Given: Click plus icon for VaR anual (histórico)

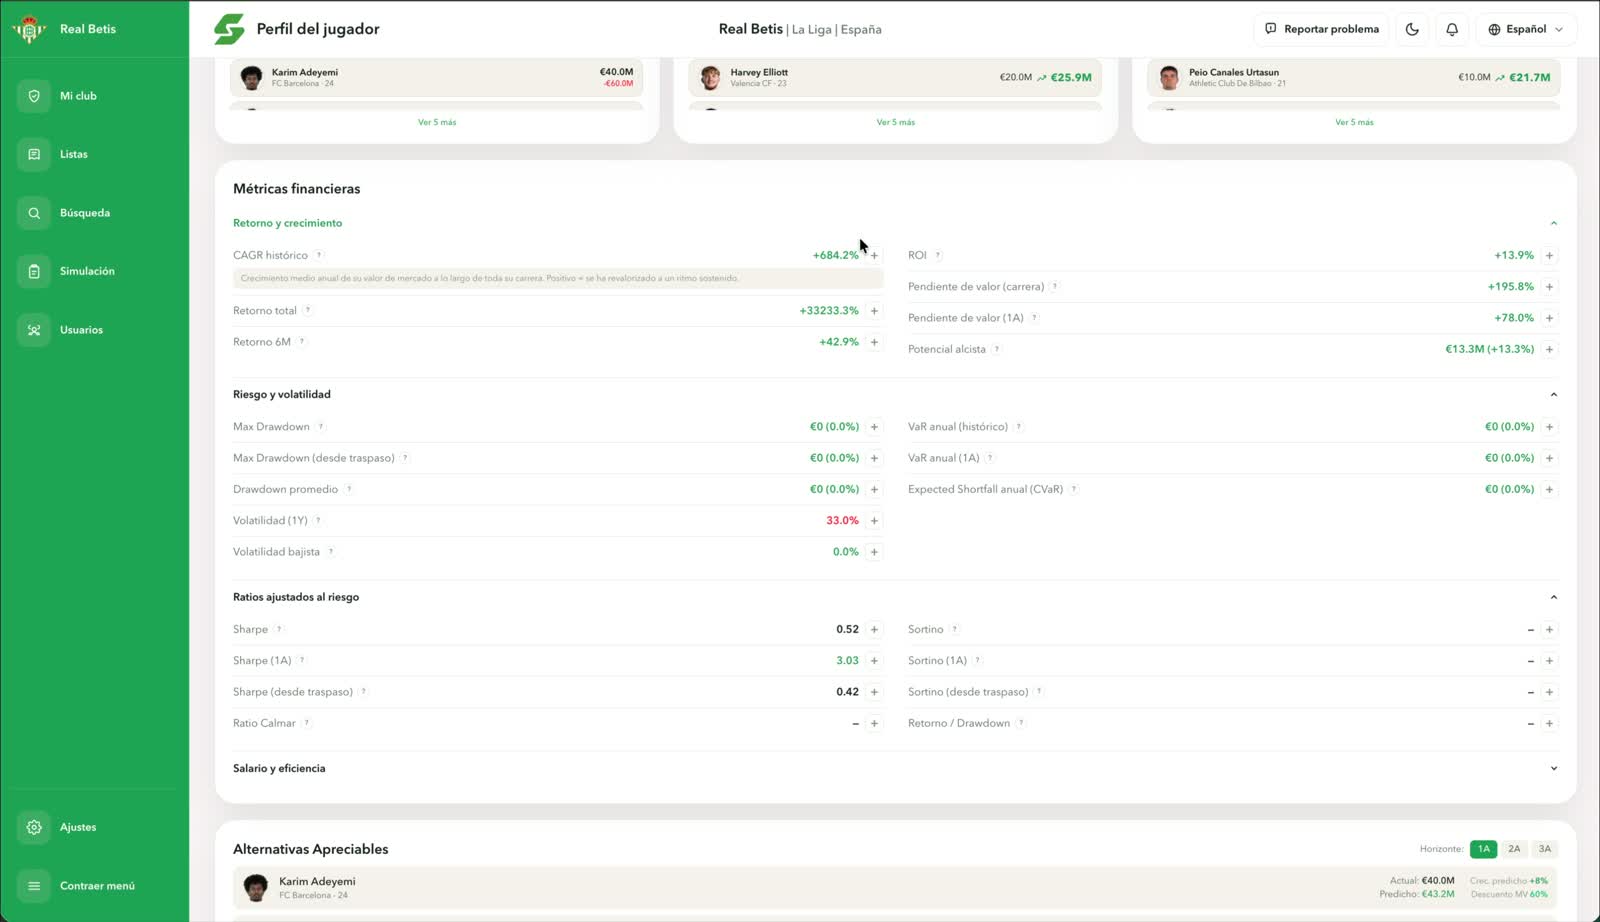Looking at the screenshot, I should coord(1549,427).
